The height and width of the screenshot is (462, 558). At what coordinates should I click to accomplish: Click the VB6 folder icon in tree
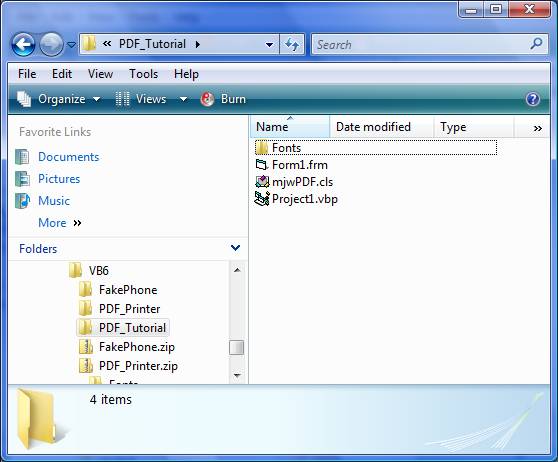coord(75,270)
